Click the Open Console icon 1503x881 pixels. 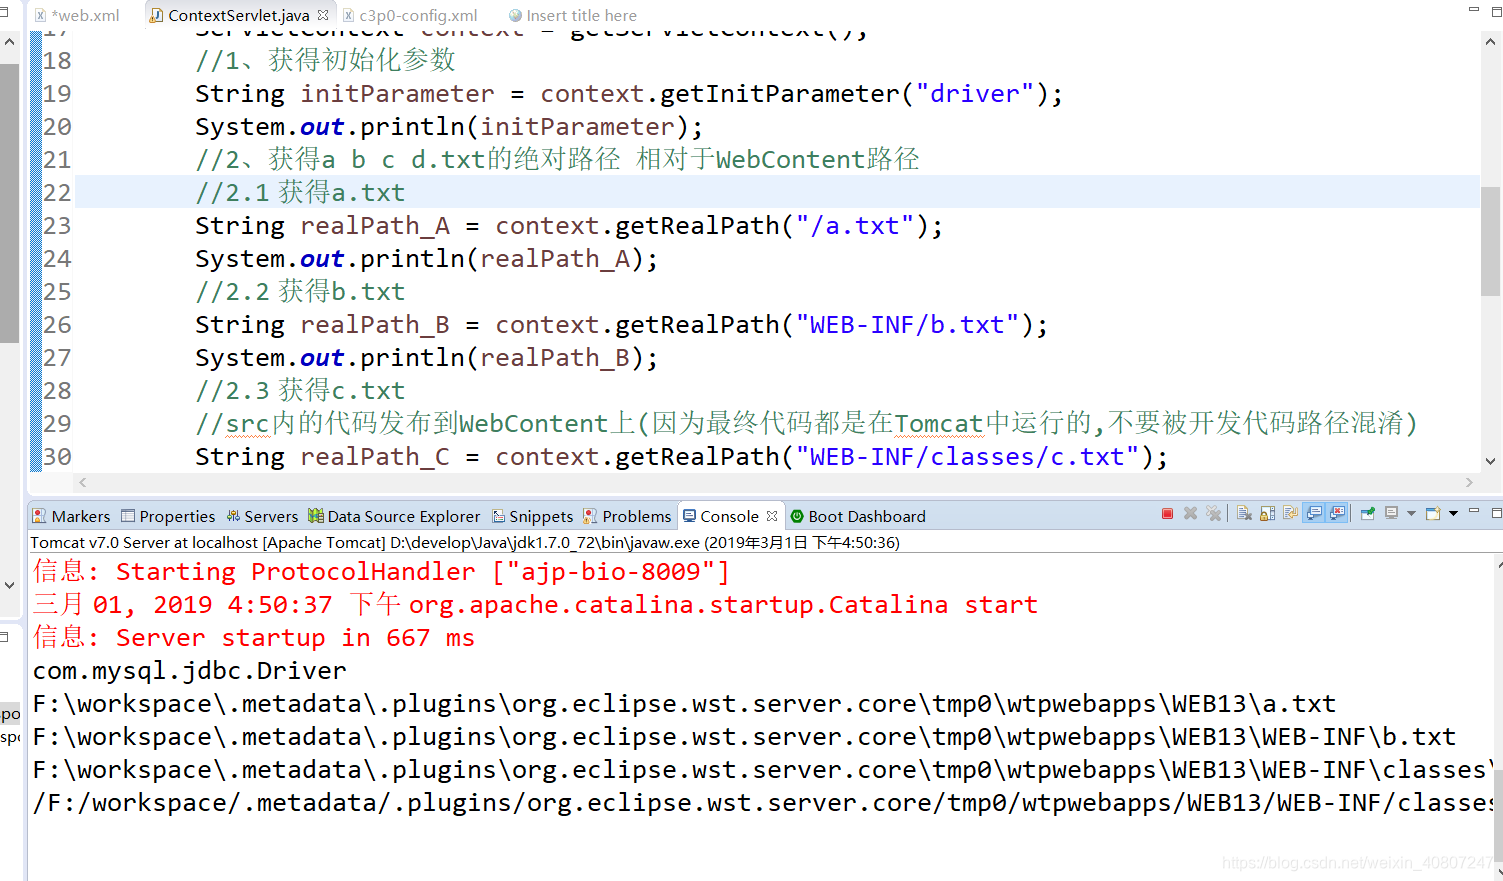pyautogui.click(x=1433, y=514)
